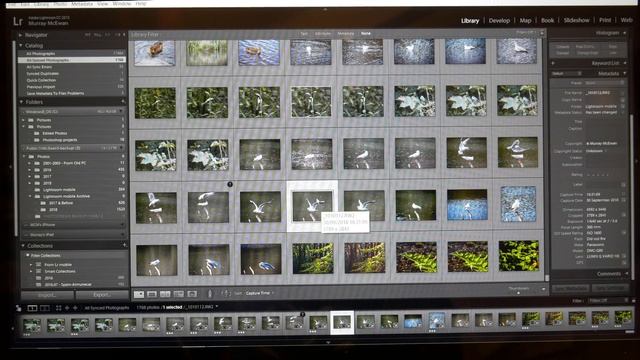The width and height of the screenshot is (640, 360).
Task: Open the Lightroom mobile folder
Action: pyautogui.click(x=59, y=190)
